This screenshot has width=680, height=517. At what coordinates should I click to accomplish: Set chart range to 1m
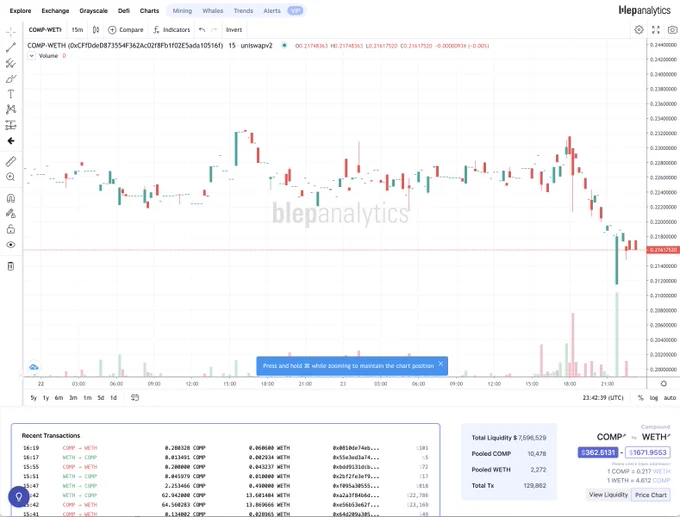87,398
